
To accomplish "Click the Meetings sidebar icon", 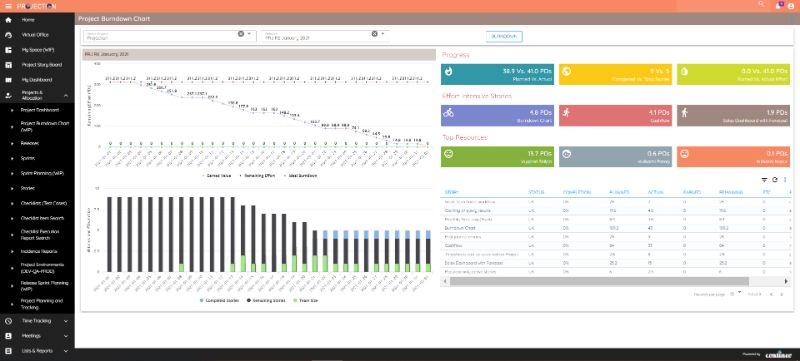I will (x=8, y=336).
